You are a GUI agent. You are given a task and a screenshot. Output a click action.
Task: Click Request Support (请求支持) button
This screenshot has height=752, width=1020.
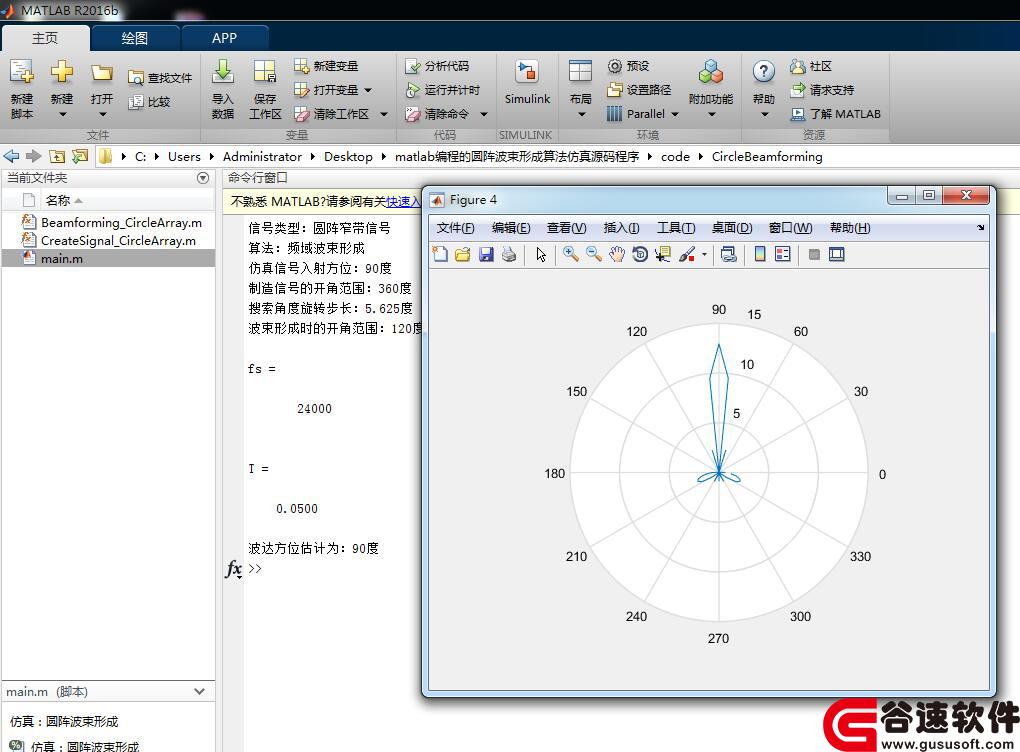click(x=822, y=90)
